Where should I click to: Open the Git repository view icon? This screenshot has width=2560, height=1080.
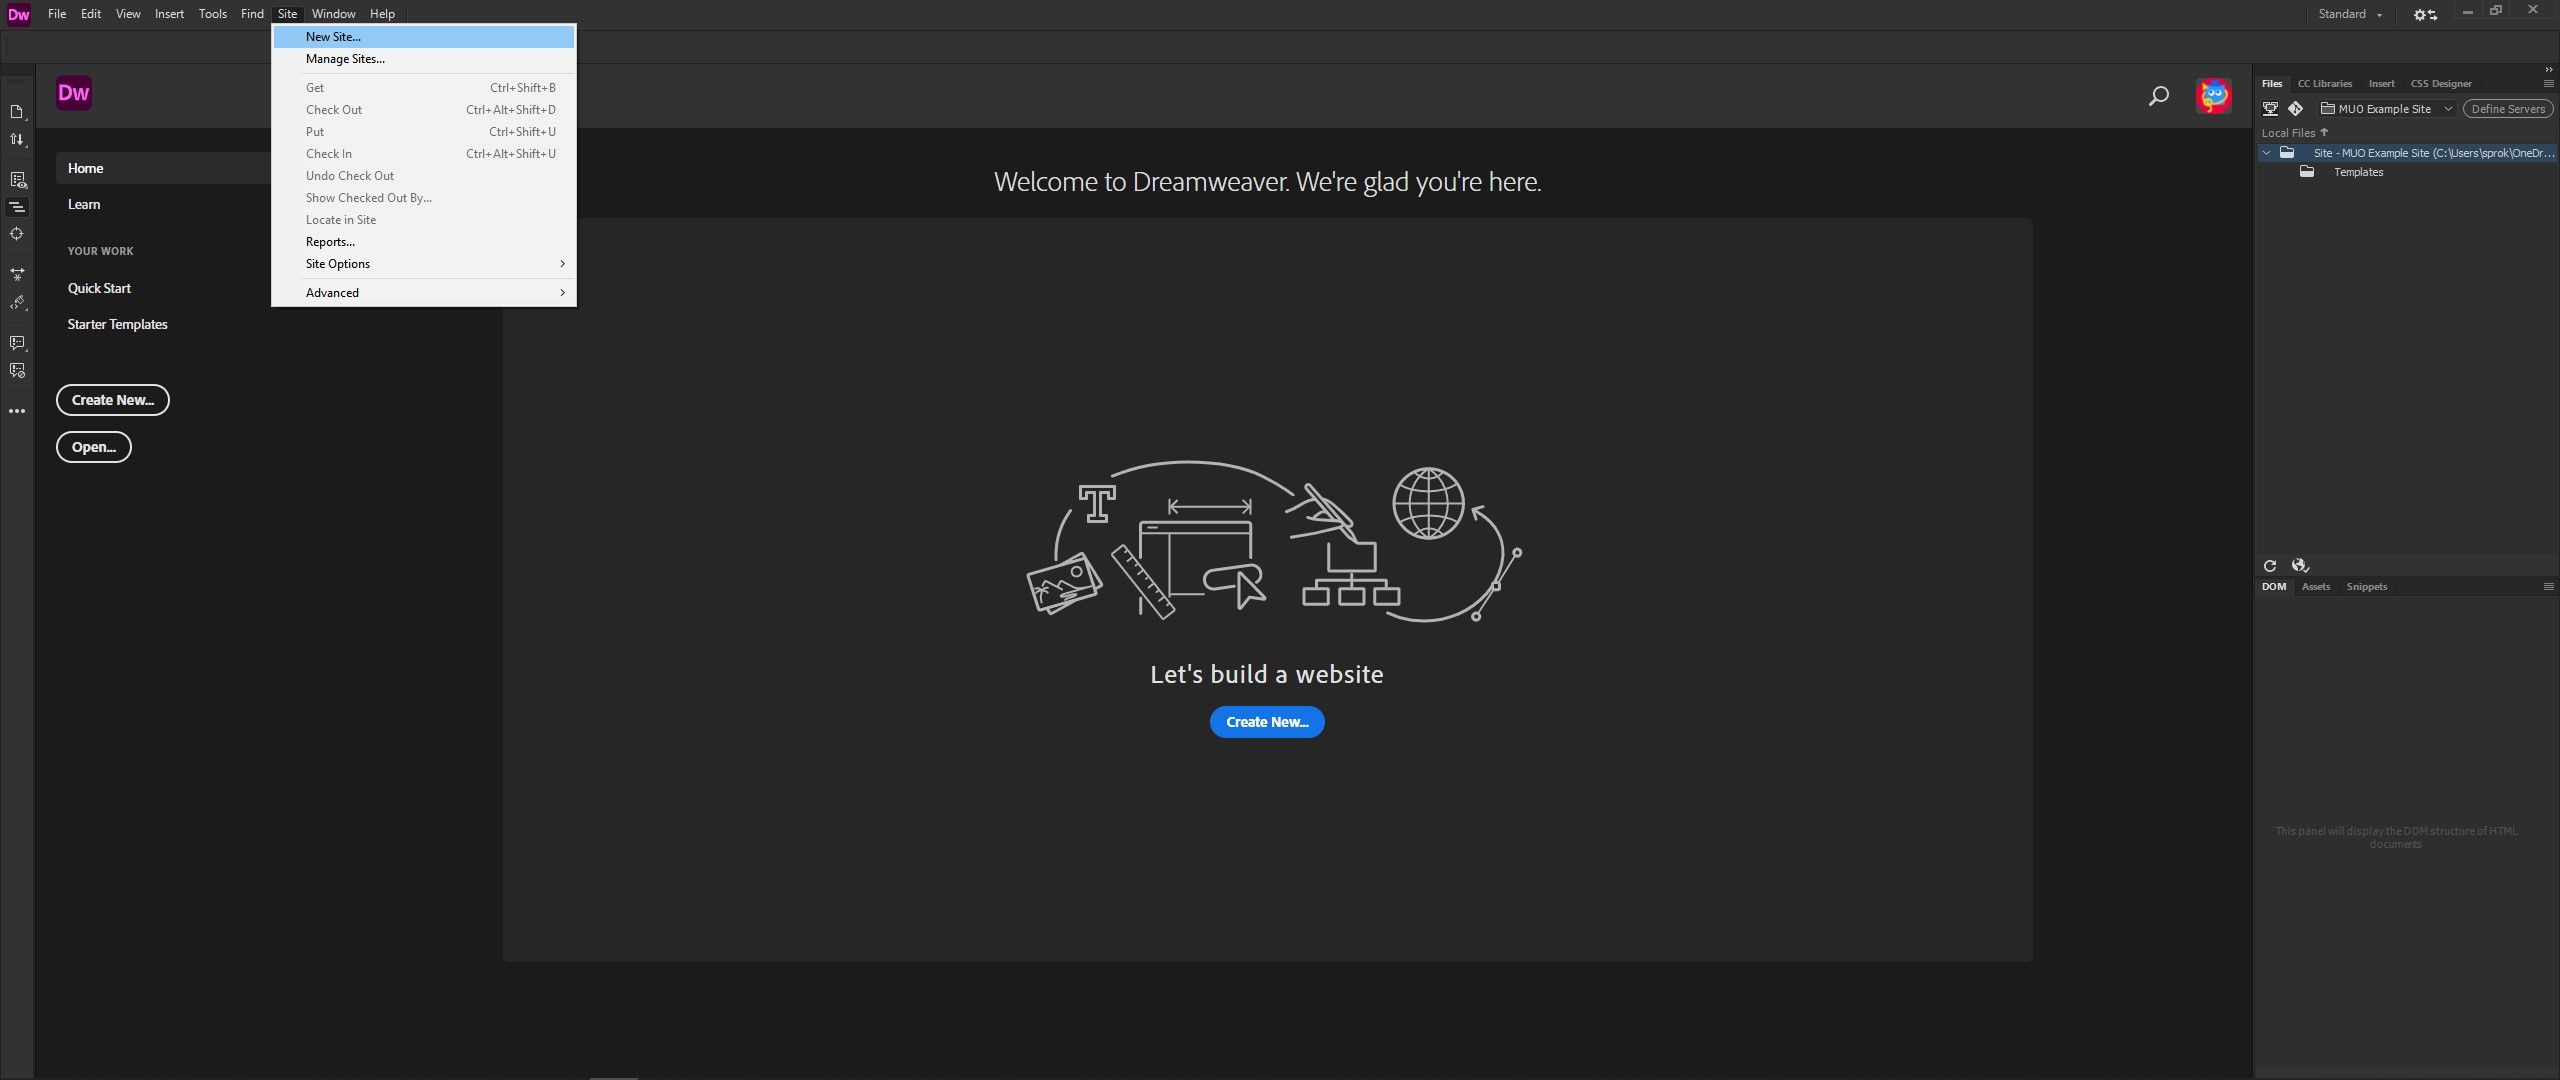point(2297,109)
